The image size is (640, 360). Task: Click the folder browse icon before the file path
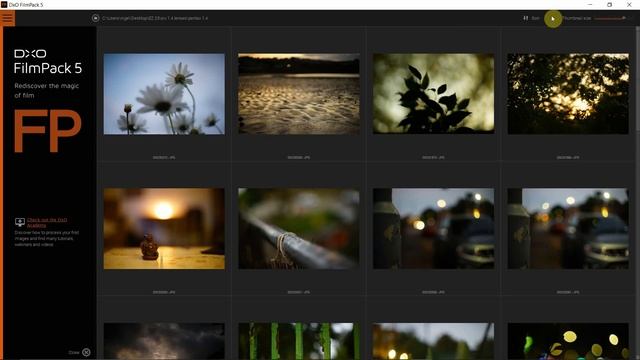96,18
